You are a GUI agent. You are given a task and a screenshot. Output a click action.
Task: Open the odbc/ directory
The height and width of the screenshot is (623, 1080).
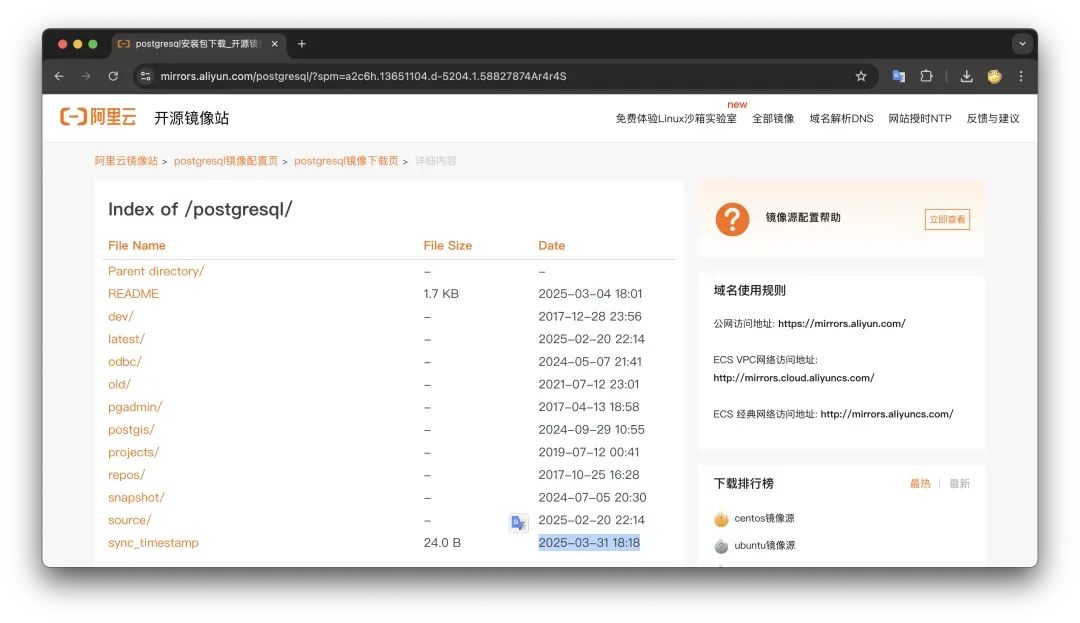[125, 362]
